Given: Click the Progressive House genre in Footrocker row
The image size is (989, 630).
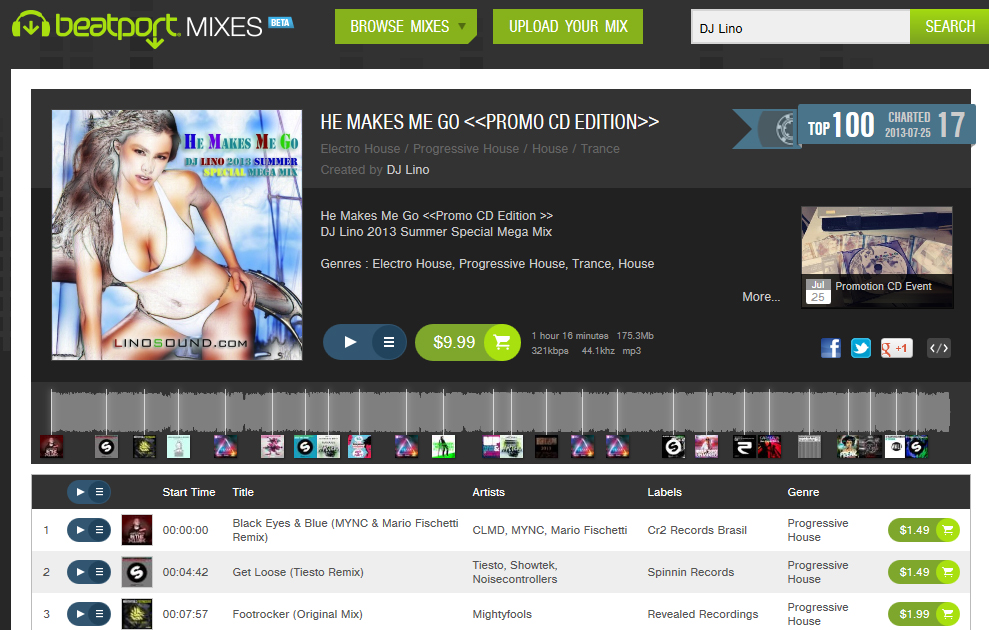Looking at the screenshot, I should click(x=817, y=614).
